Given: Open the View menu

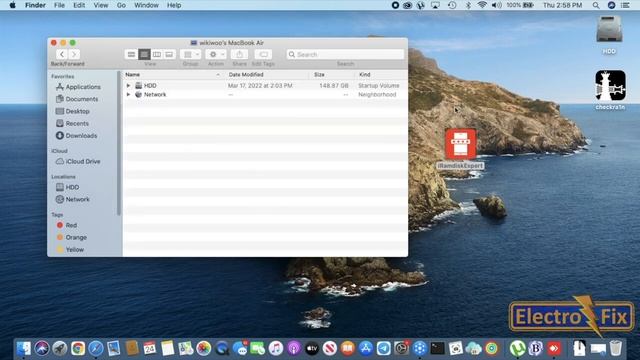Looking at the screenshot, I should click(100, 5).
